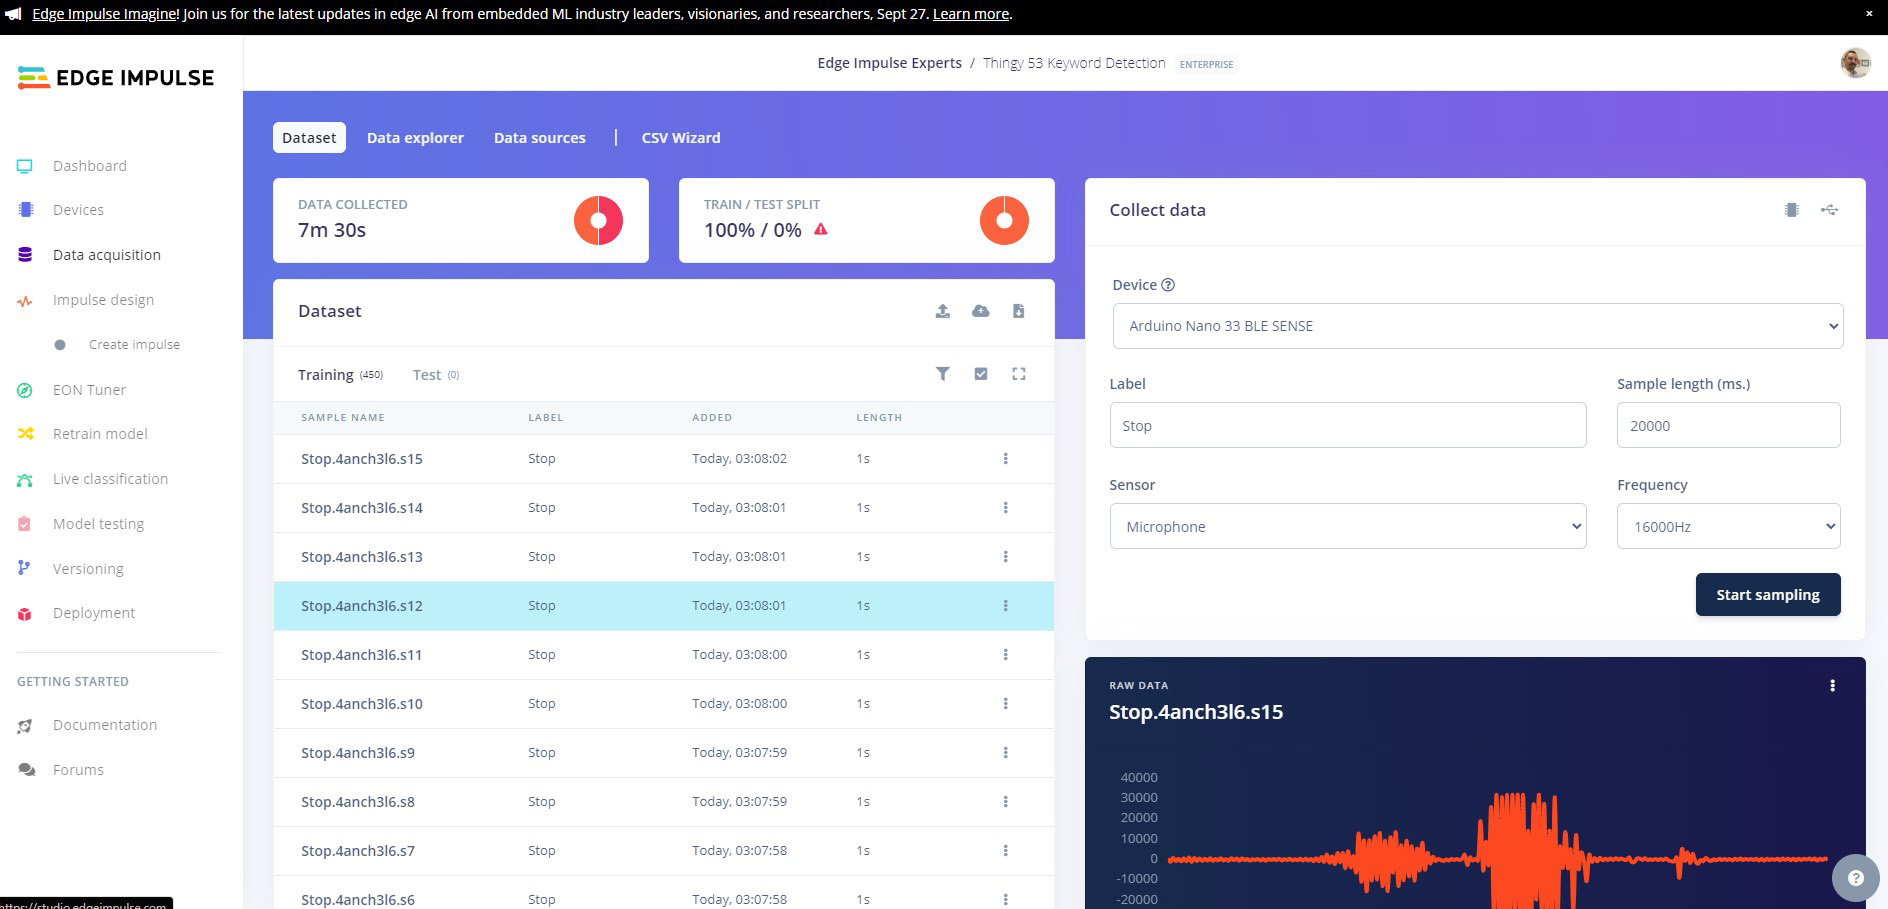Viewport: 1888px width, 909px height.
Task: Open Devices in the sidebar
Action: point(78,210)
